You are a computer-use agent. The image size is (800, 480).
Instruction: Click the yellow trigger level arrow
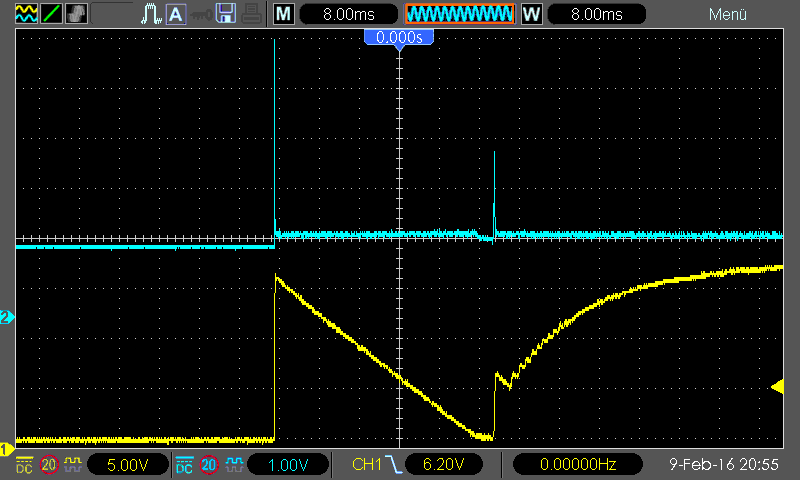point(777,387)
